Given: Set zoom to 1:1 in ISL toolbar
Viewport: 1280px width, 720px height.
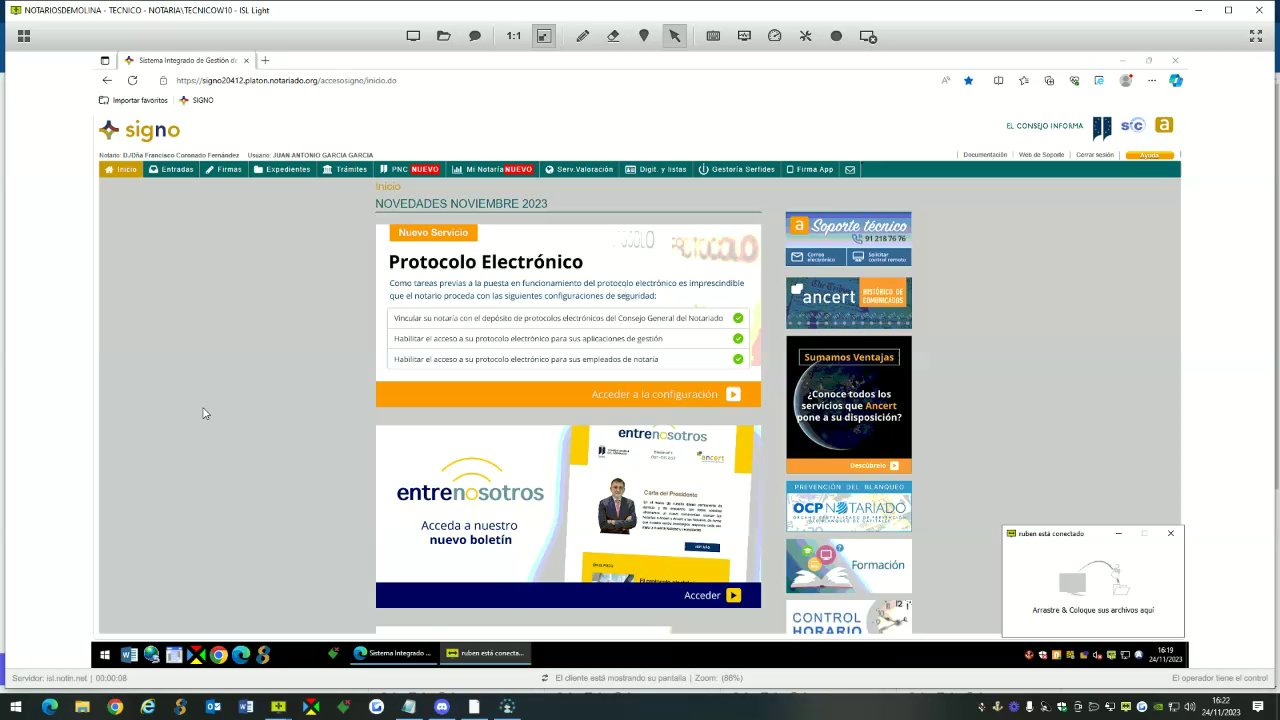Looking at the screenshot, I should point(513,36).
